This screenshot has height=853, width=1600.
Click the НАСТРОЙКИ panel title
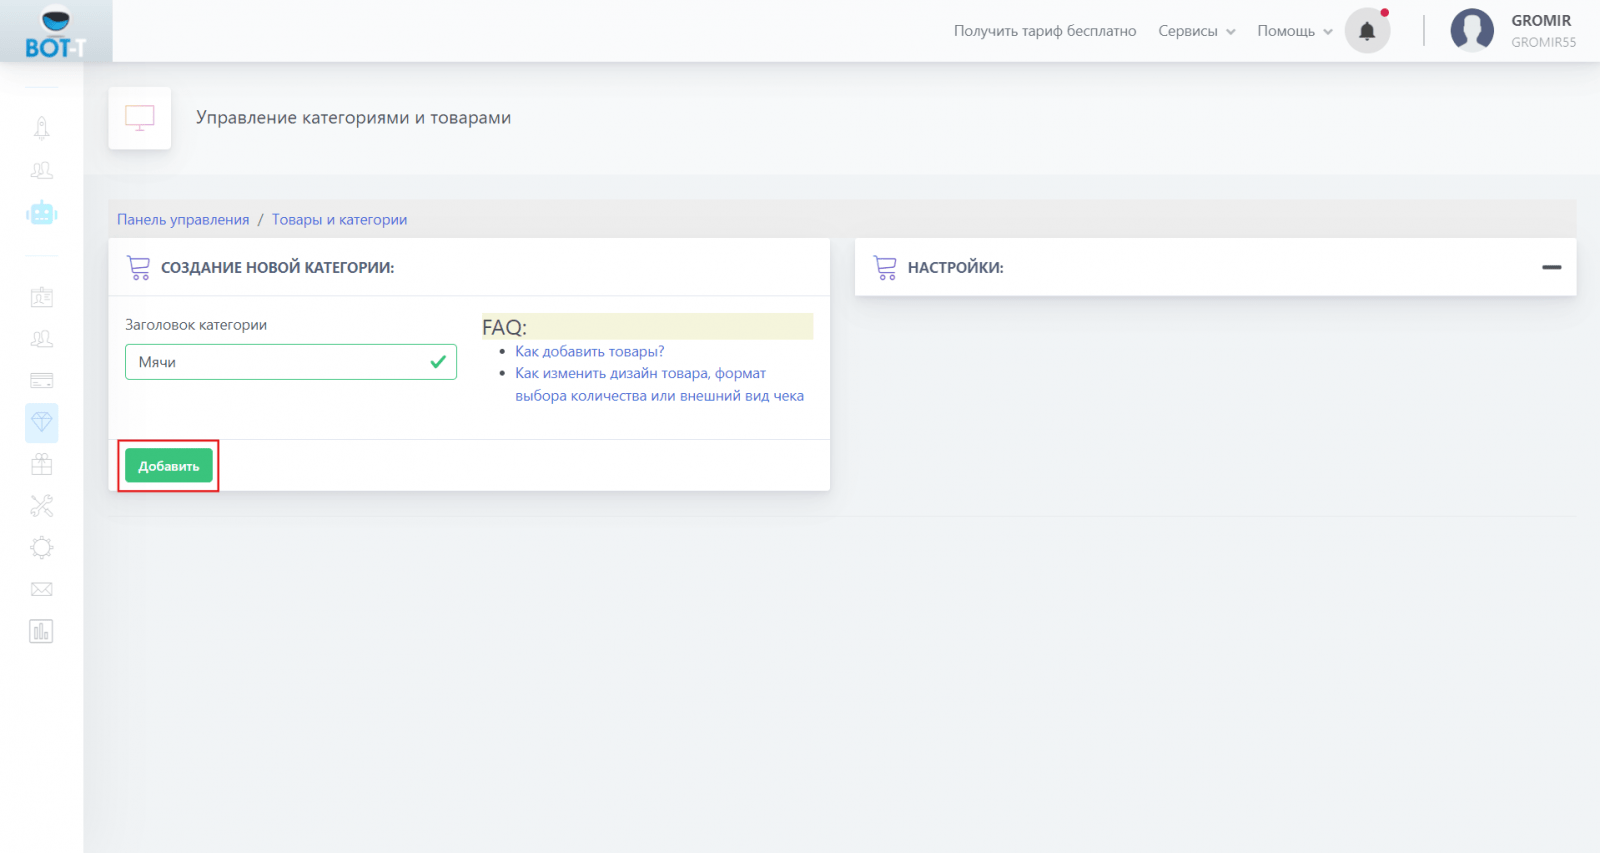pos(956,268)
